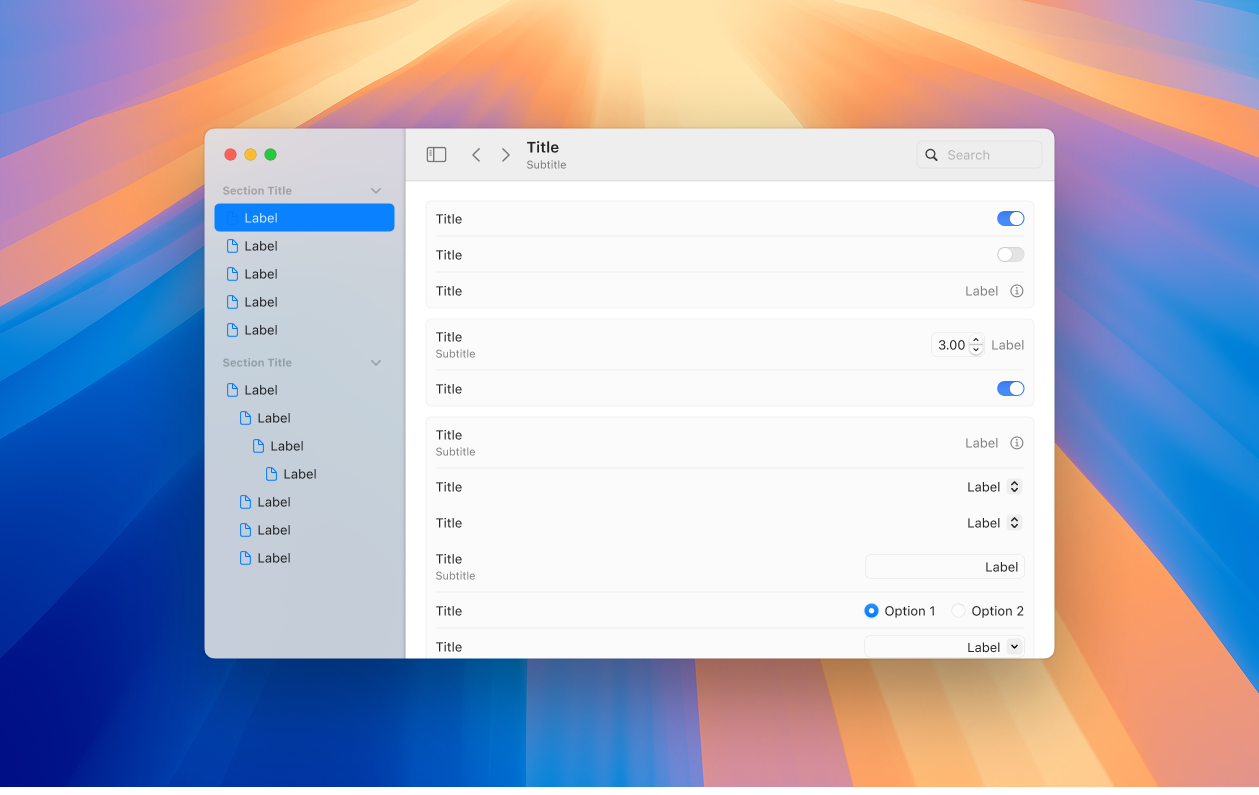Collapse the first Section Title group

(x=376, y=190)
